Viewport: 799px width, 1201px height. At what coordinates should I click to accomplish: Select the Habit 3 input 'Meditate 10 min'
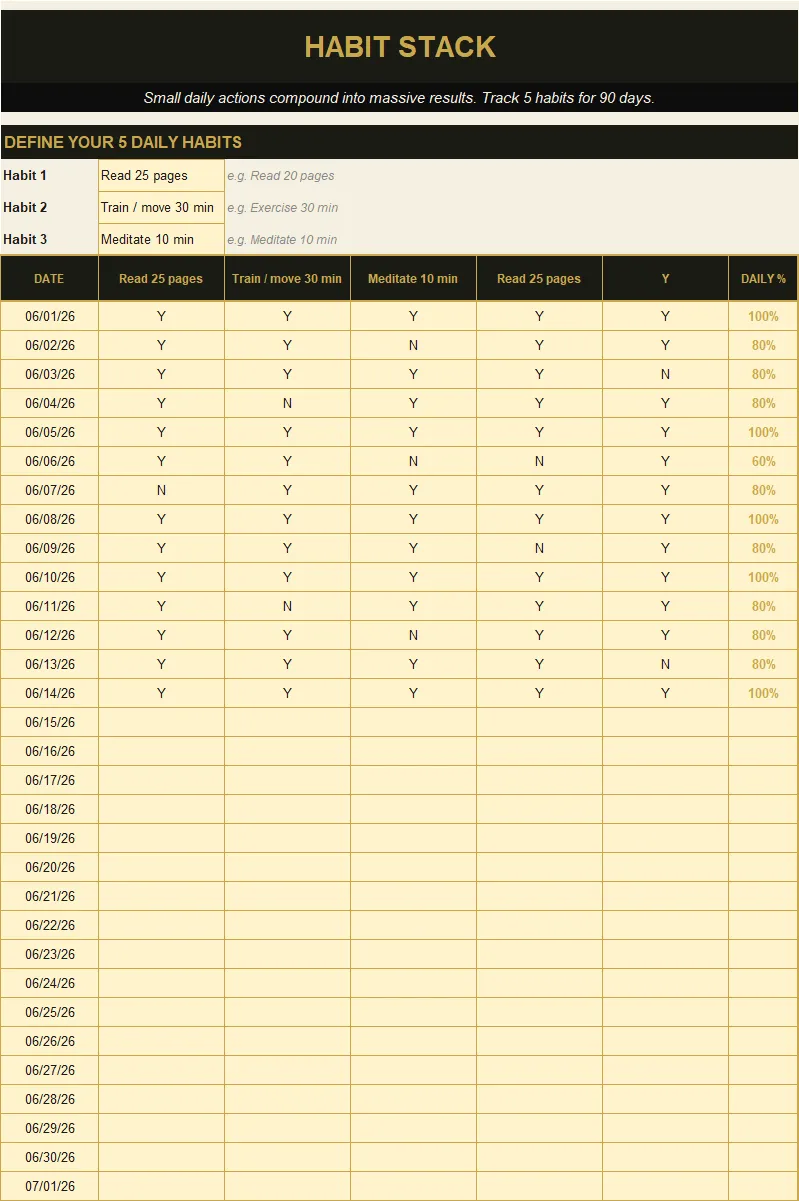(161, 239)
